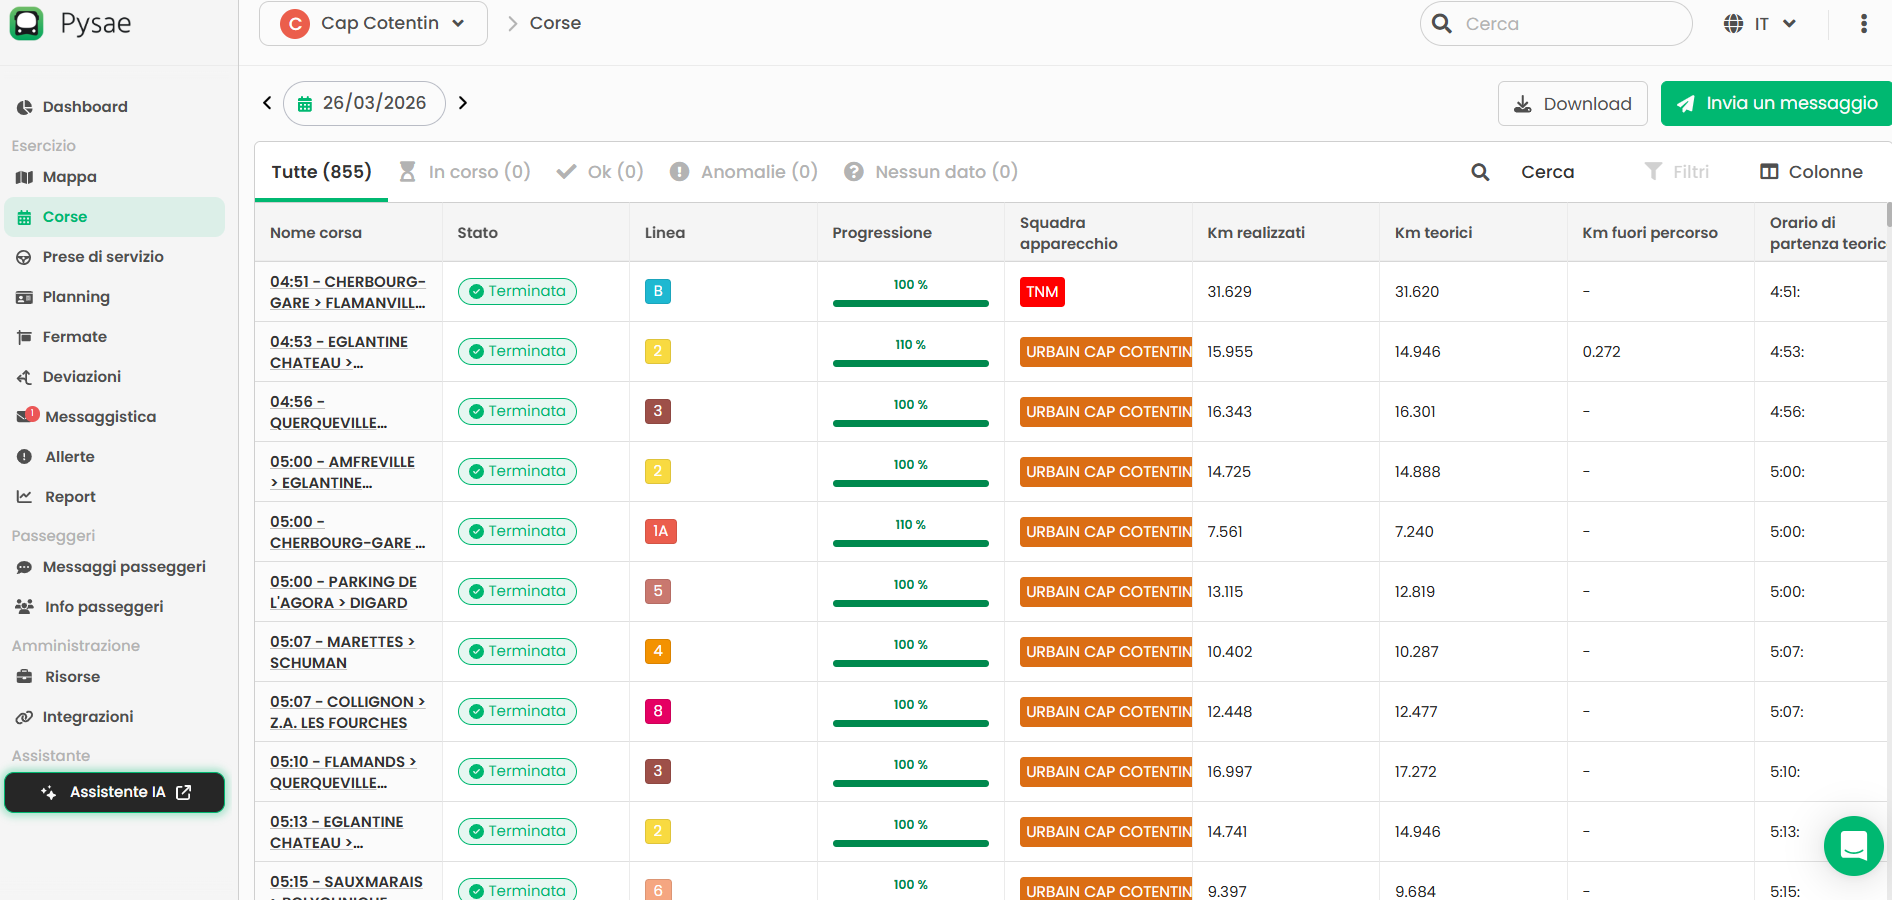Open trip 05:00 - PARKING DE L'AGORA > DIGARD

(x=343, y=592)
